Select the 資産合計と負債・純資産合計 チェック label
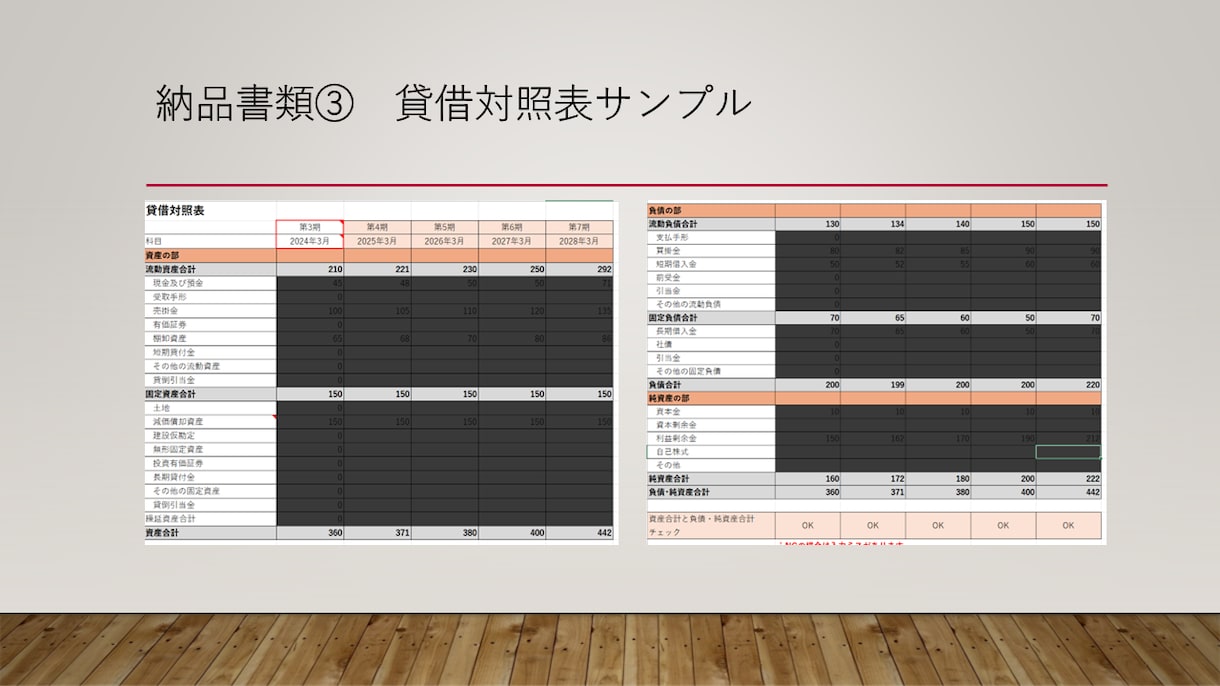 point(711,526)
